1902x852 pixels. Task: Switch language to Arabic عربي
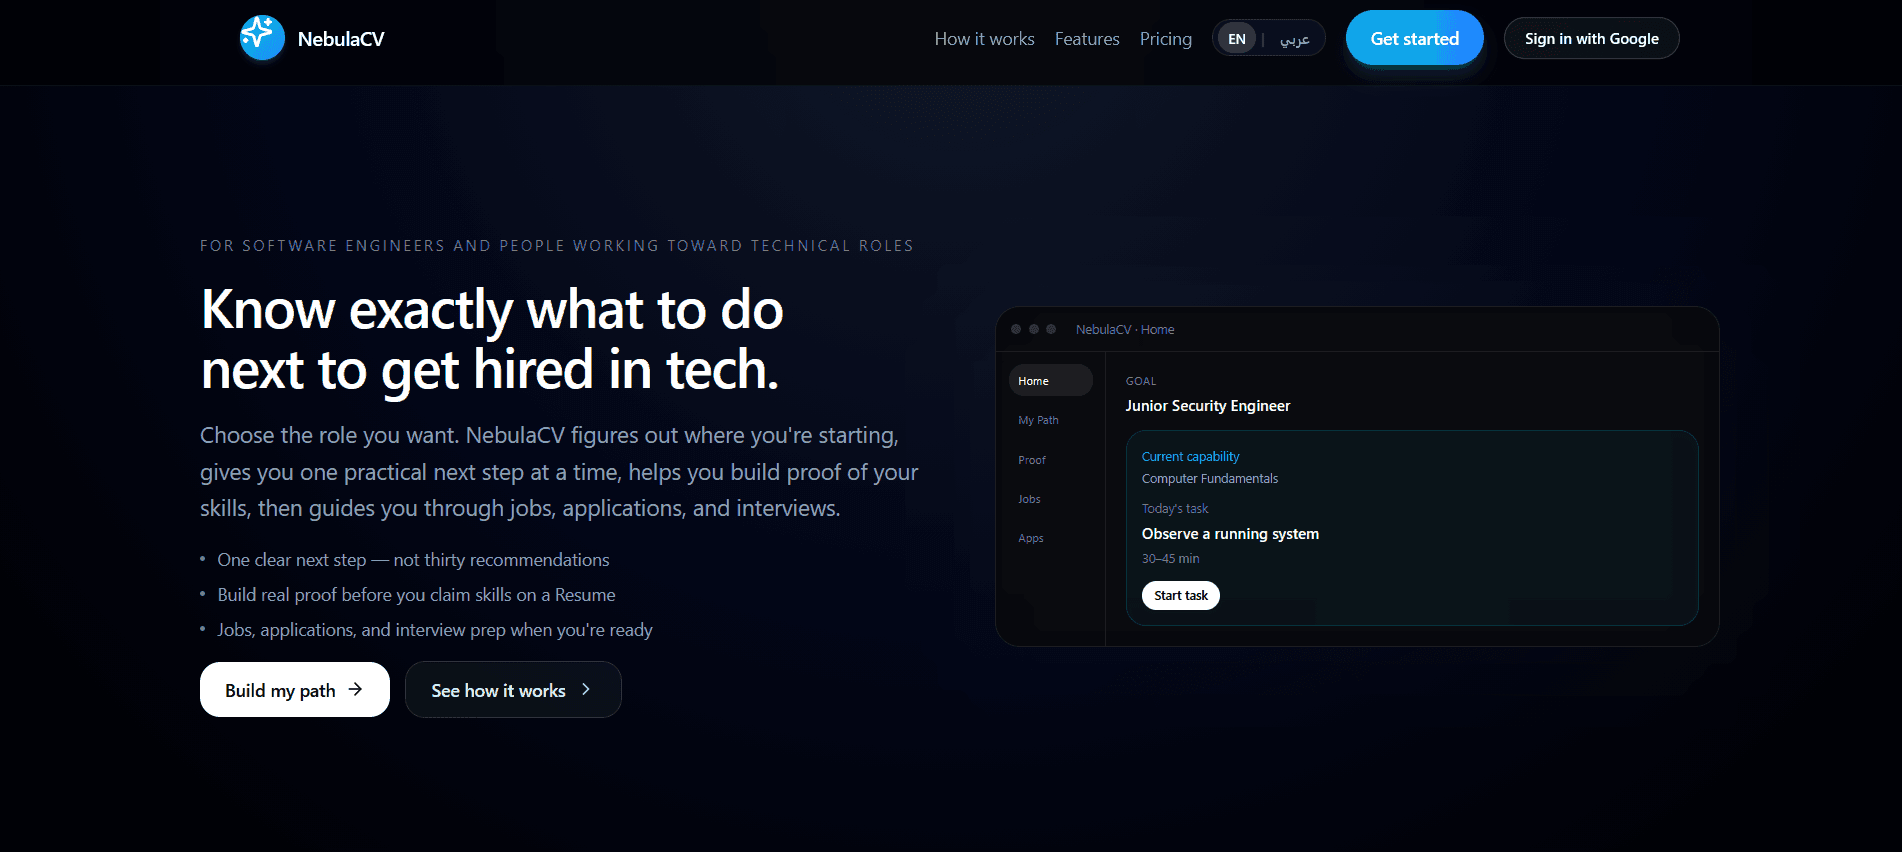click(1295, 39)
